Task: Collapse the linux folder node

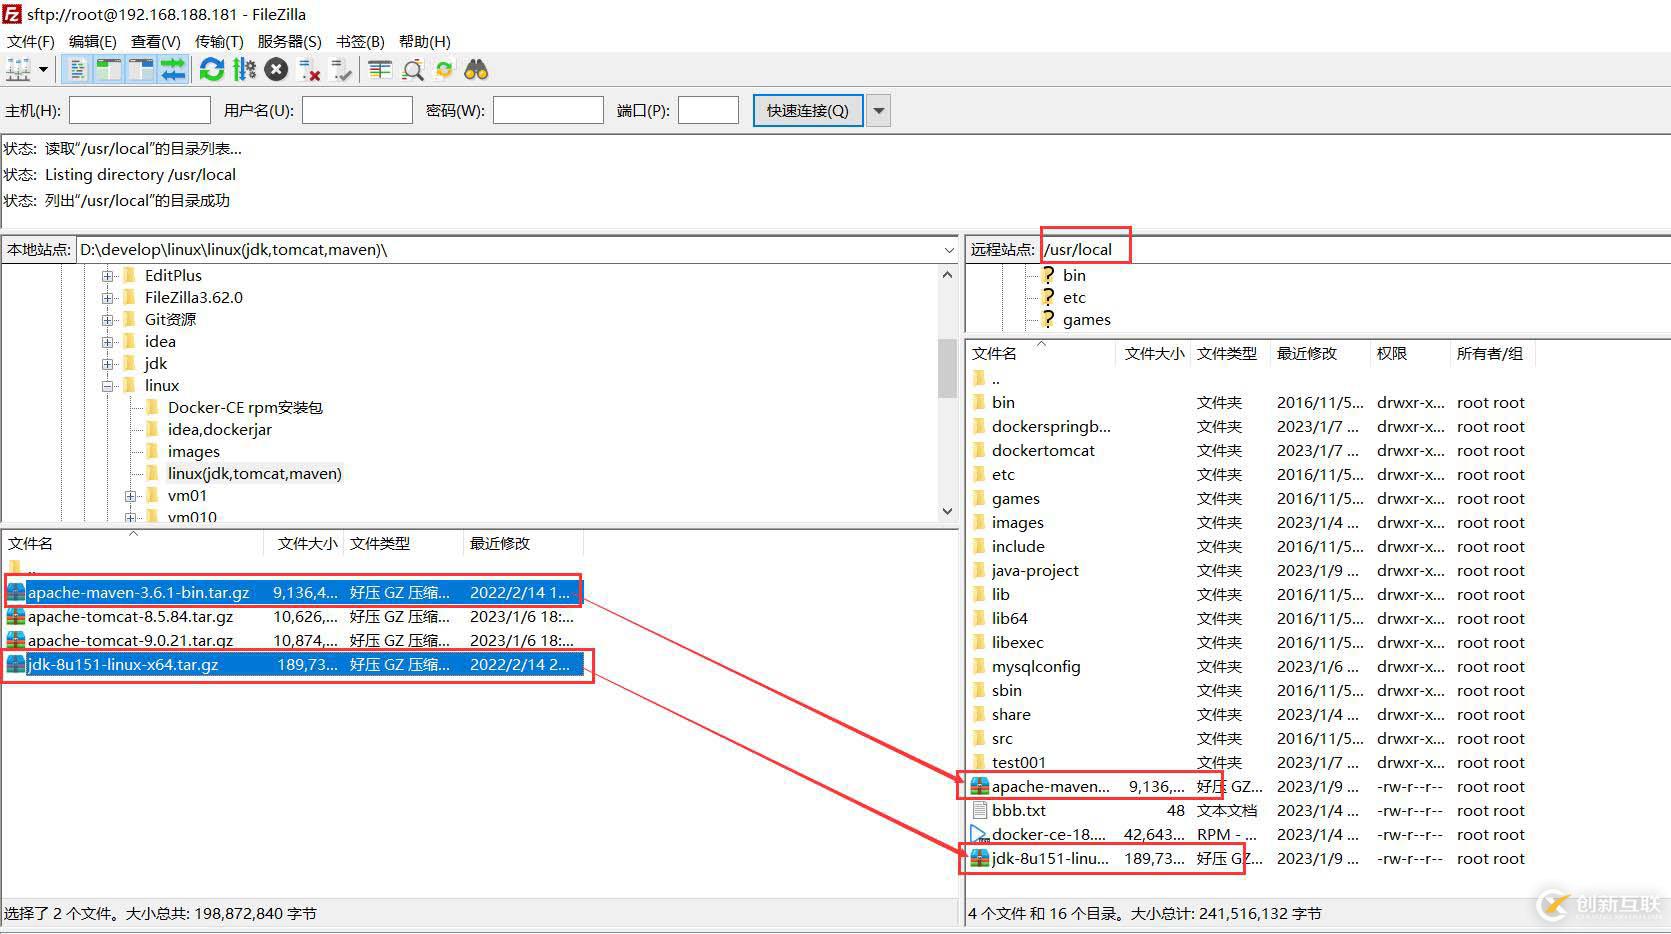Action: (x=108, y=385)
